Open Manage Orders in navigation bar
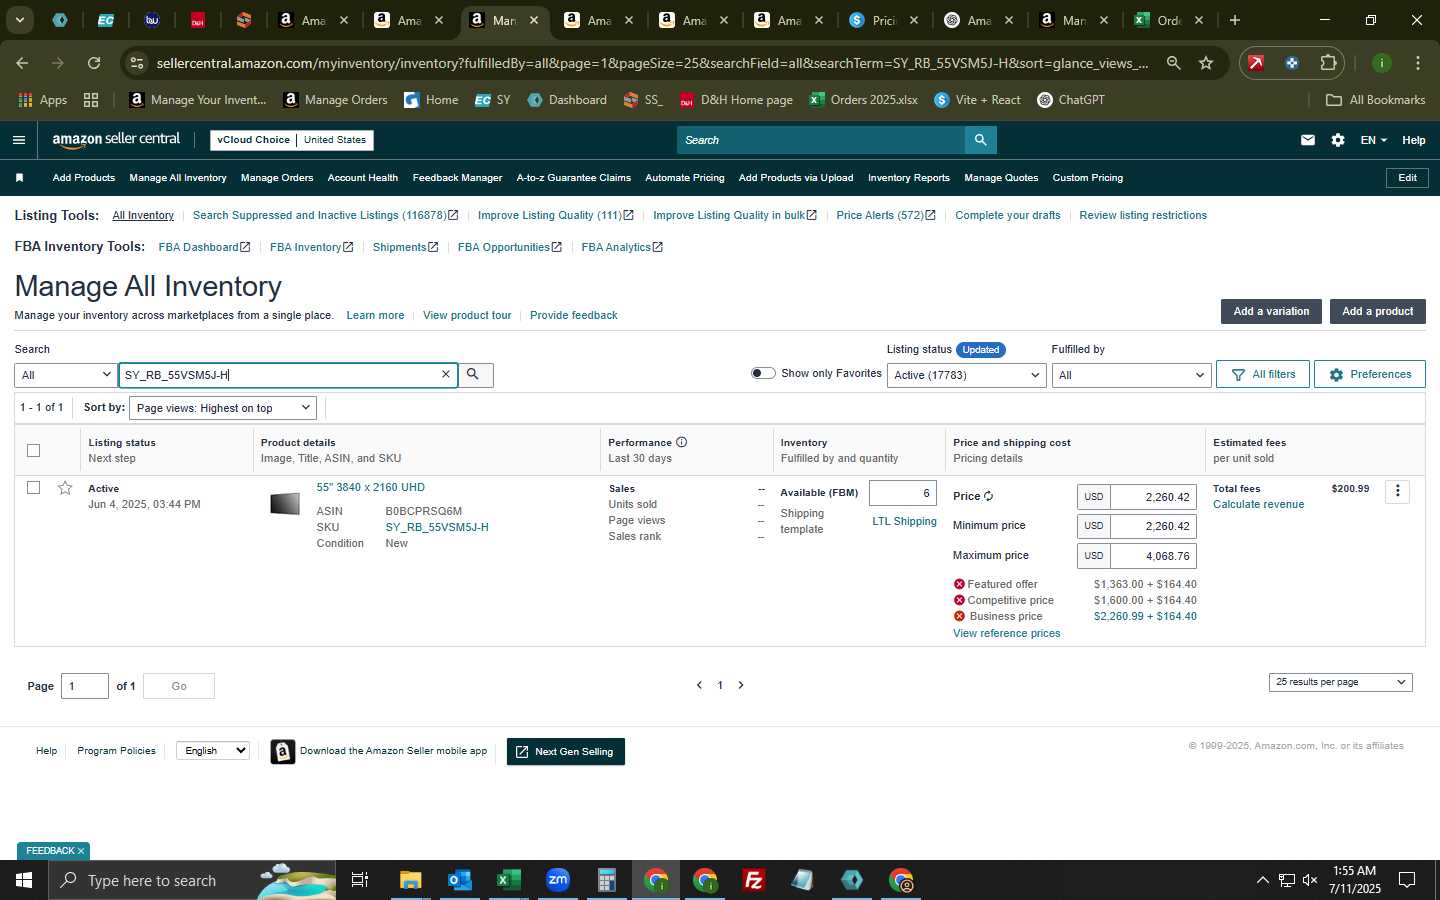The image size is (1440, 900). pyautogui.click(x=277, y=178)
